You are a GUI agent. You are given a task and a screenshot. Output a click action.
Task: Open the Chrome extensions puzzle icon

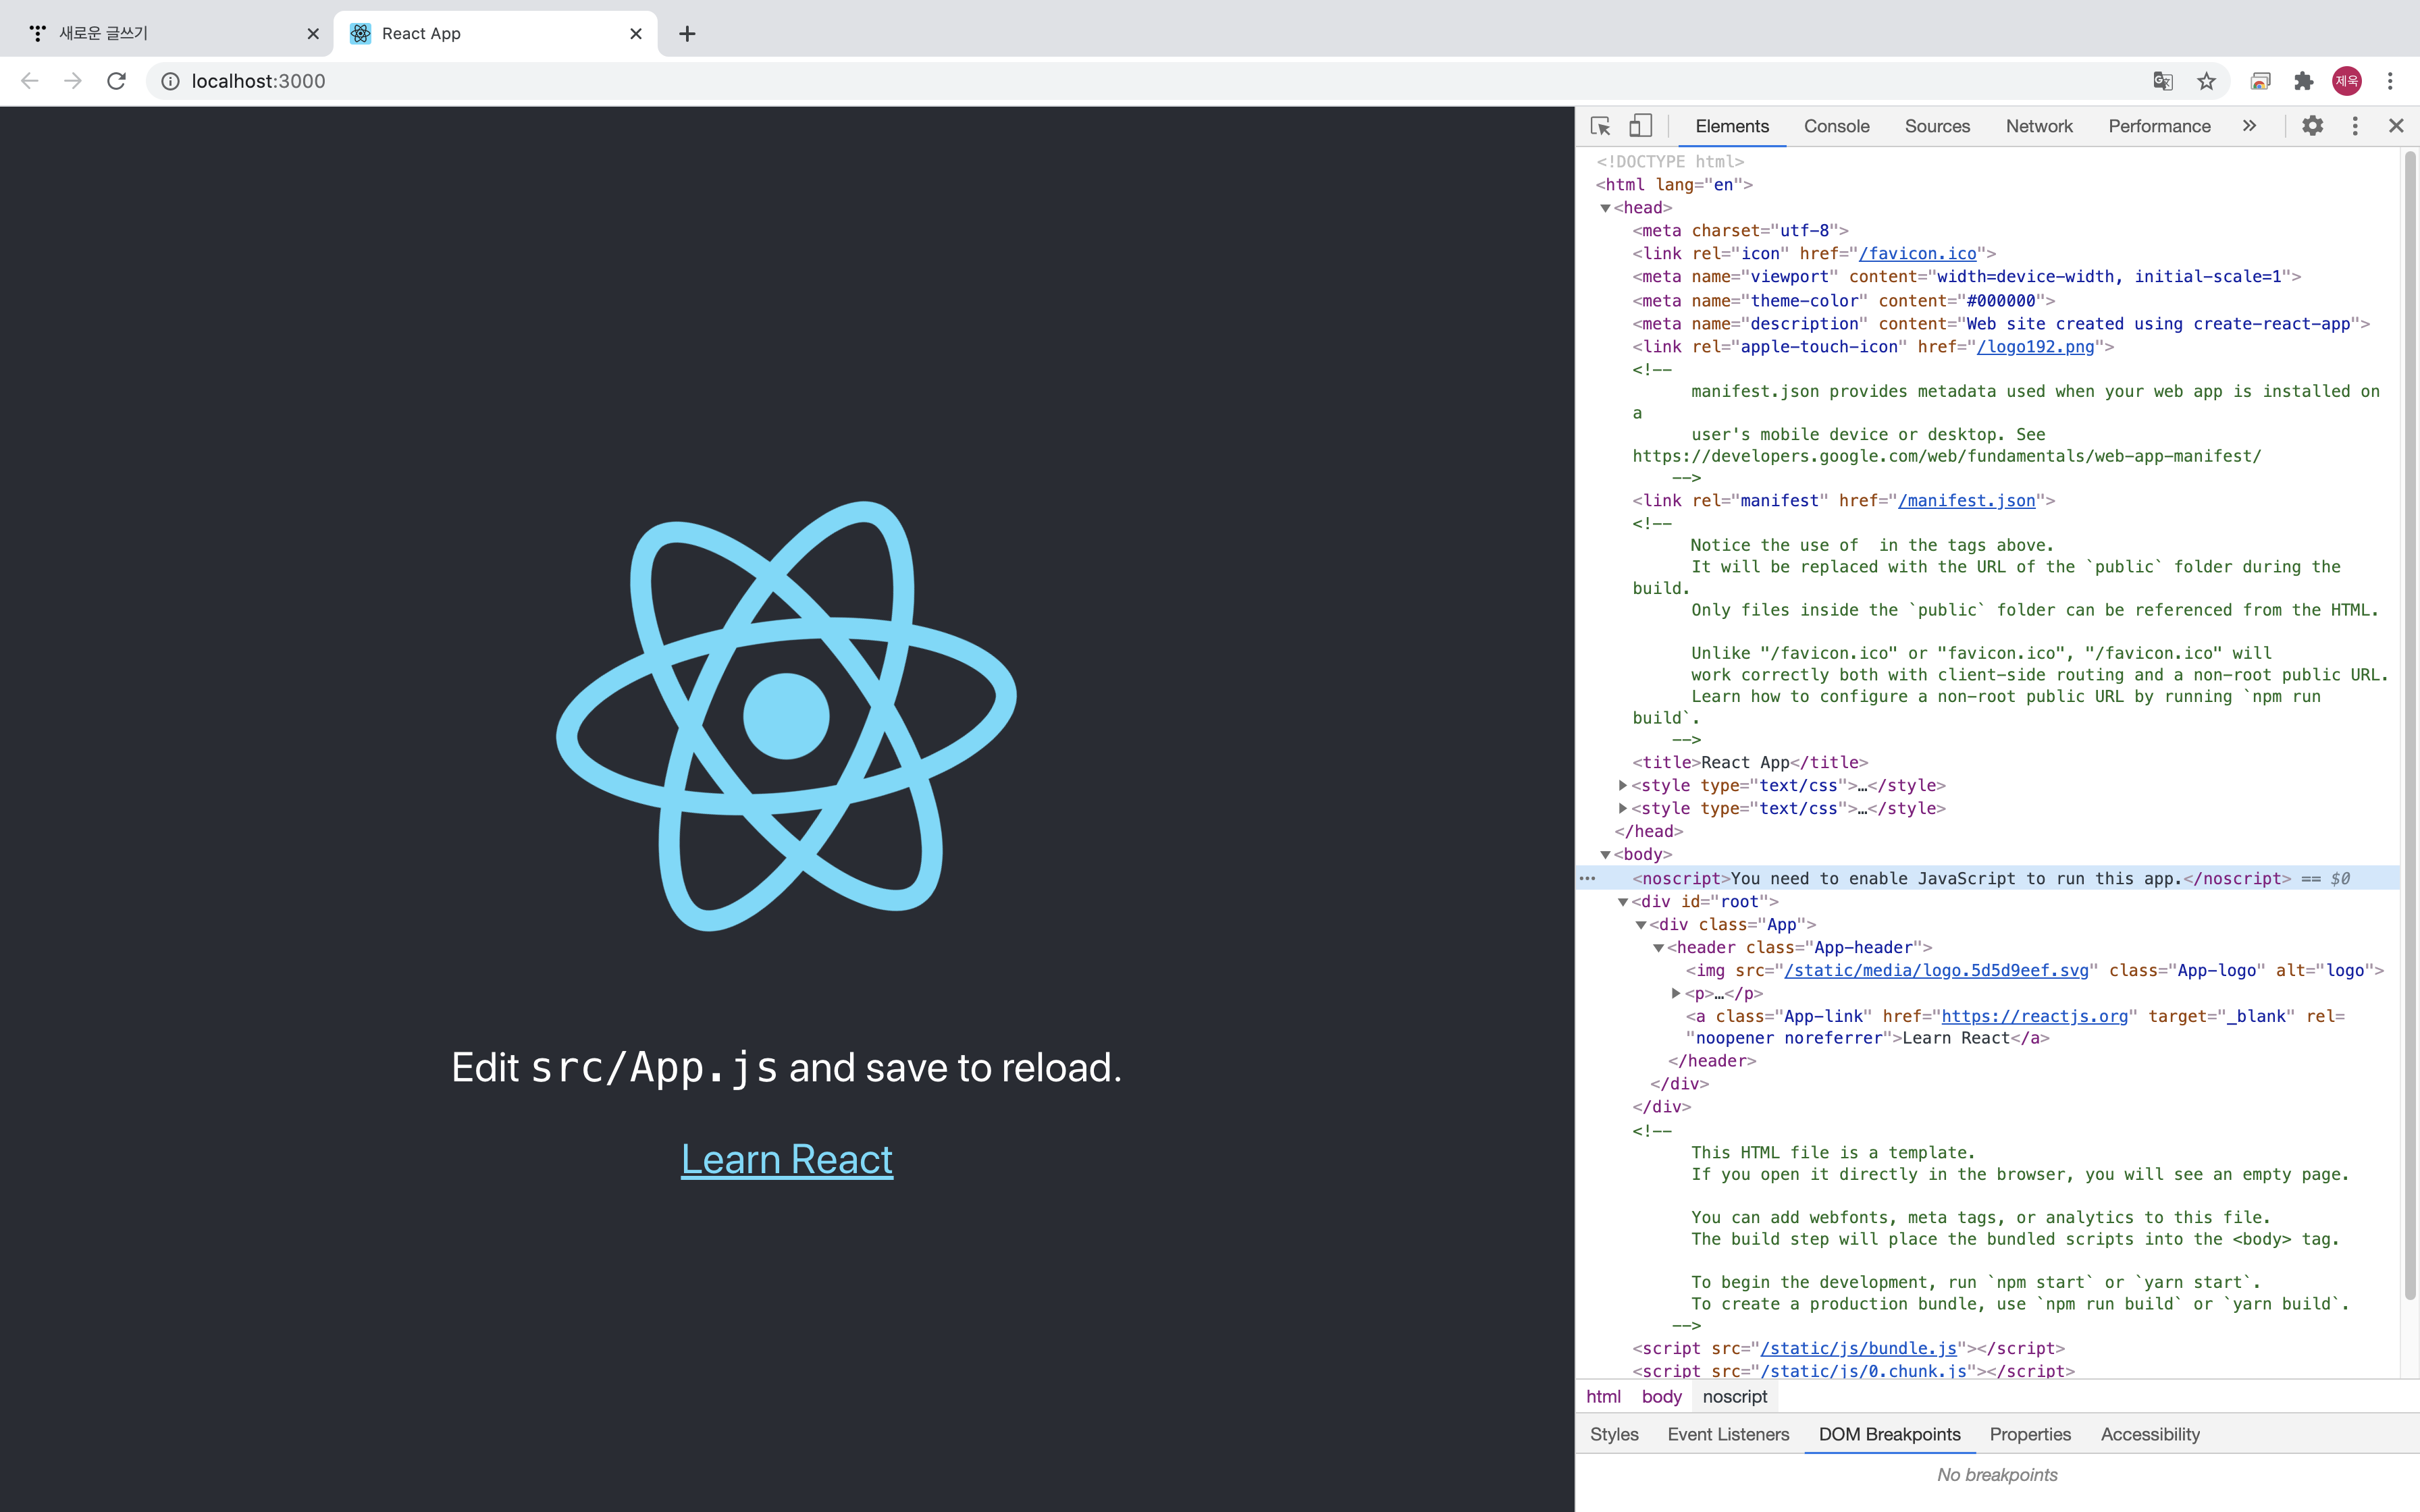[x=2303, y=81]
